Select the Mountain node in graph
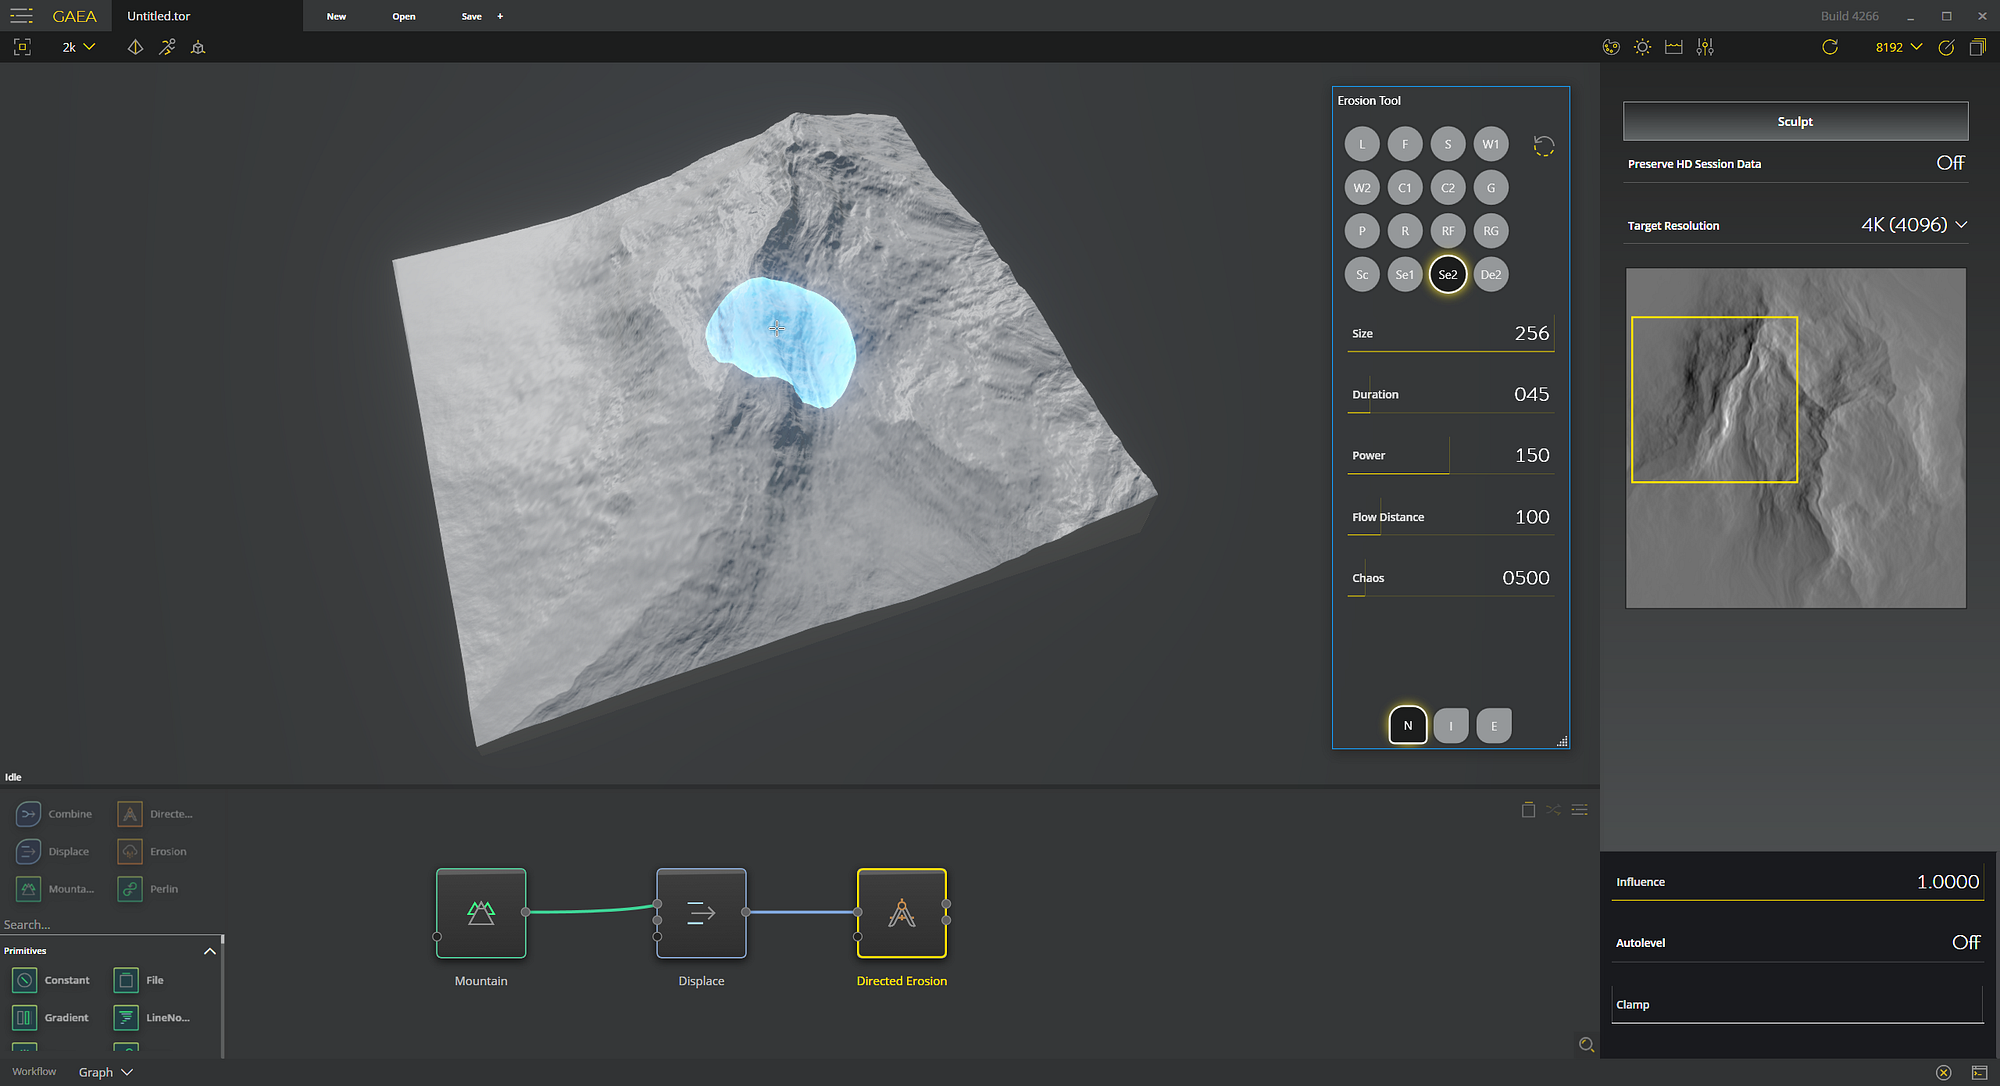 point(481,912)
